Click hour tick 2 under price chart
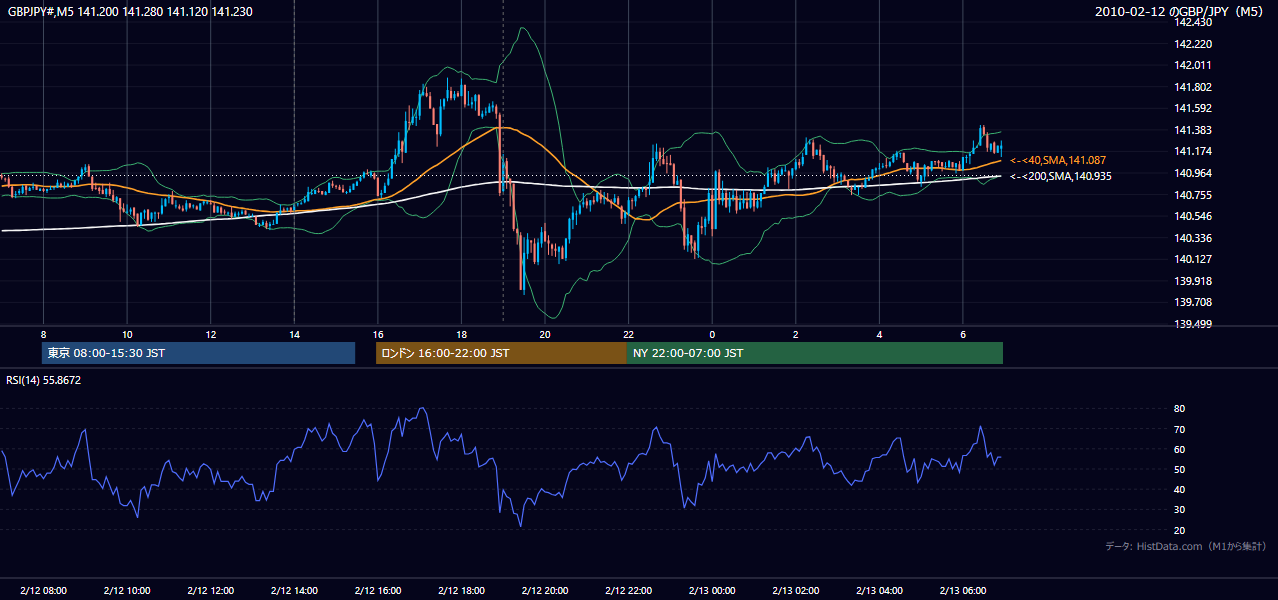 click(795, 334)
